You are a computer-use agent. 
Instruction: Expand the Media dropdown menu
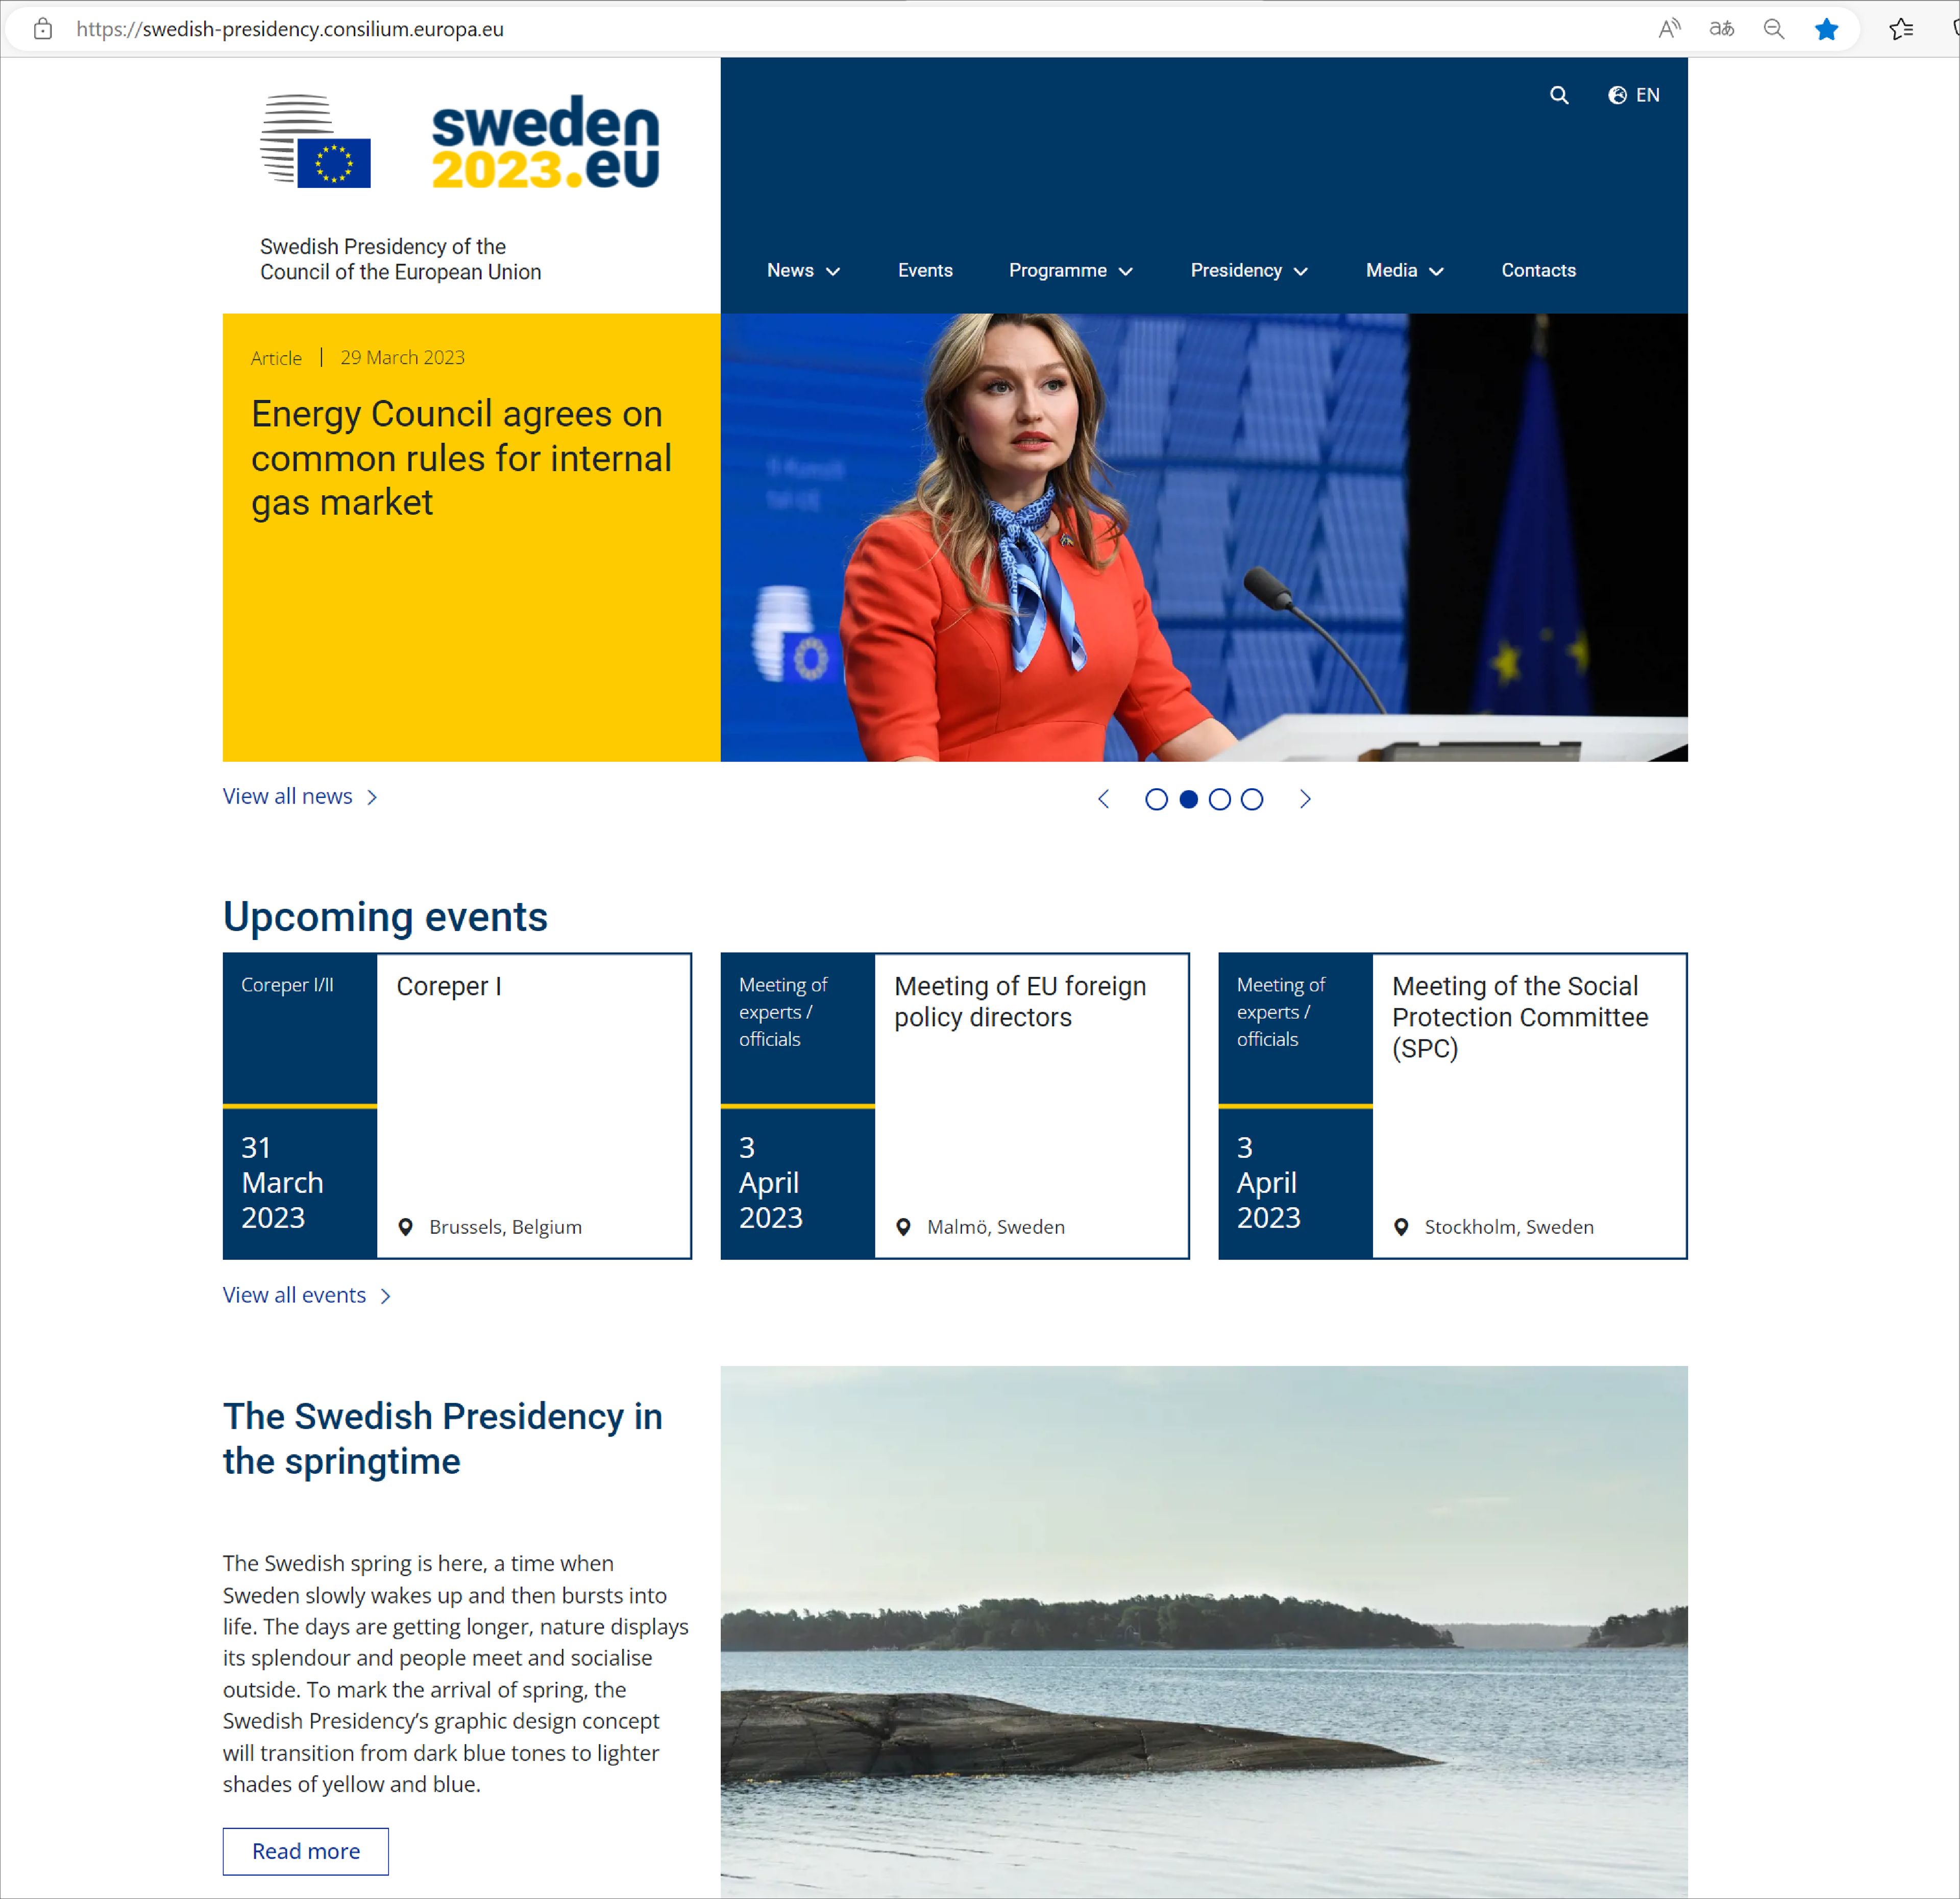[x=1405, y=271]
